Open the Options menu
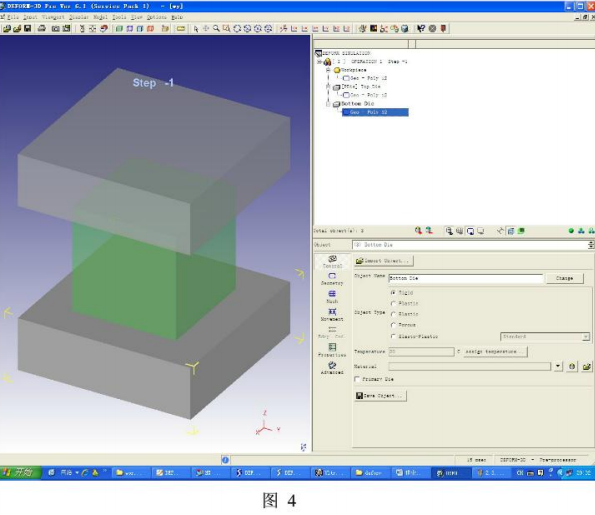Viewport: 595px width, 515px height. (157, 17)
